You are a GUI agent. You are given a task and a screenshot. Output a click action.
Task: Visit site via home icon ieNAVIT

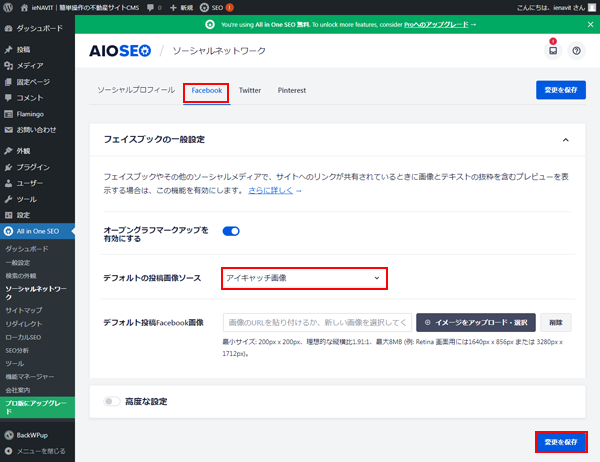click(80, 7)
